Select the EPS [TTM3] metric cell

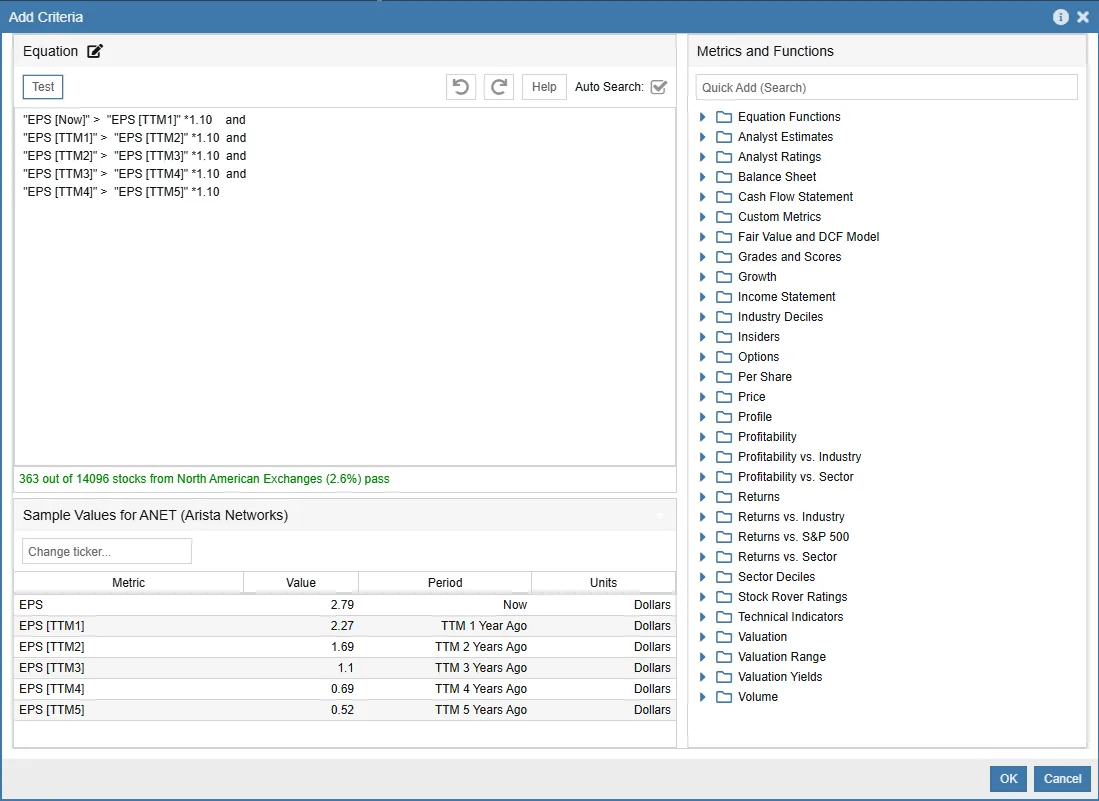128,668
